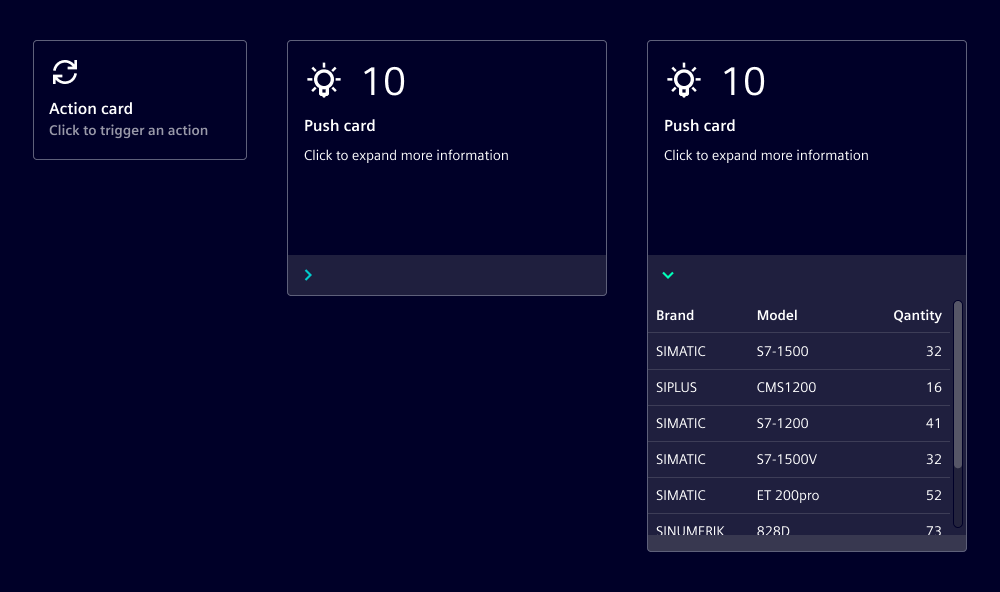Click the vertical scrollbar of the device table

[x=958, y=385]
